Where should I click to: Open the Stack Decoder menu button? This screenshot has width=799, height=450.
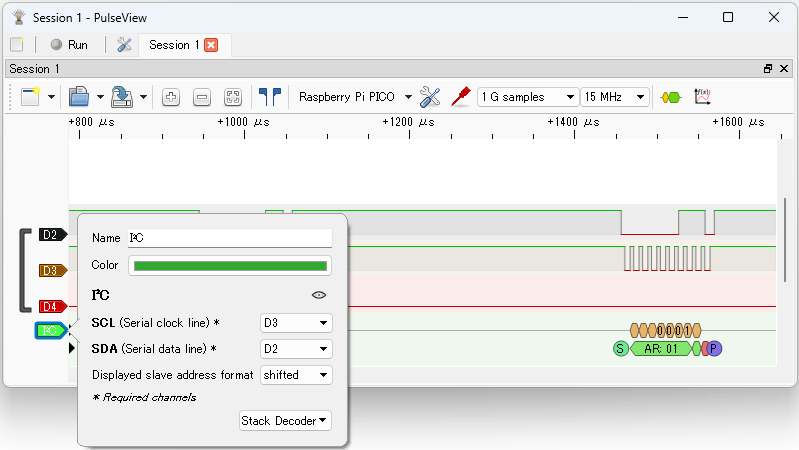tap(285, 420)
